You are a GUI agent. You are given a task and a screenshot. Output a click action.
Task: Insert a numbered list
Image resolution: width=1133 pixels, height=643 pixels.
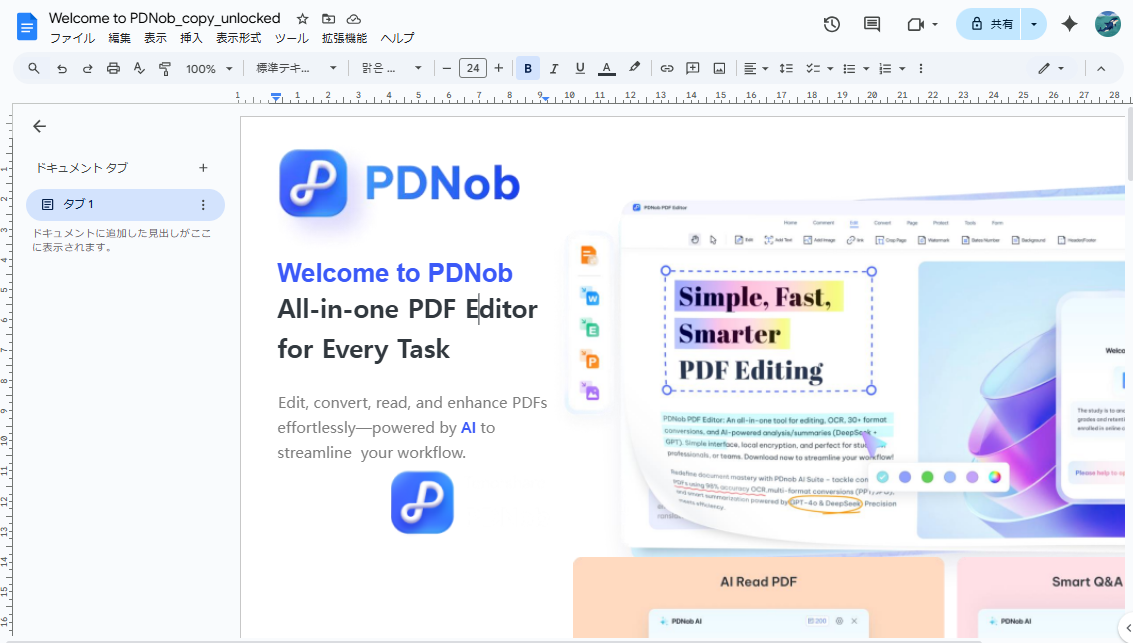[x=885, y=69]
